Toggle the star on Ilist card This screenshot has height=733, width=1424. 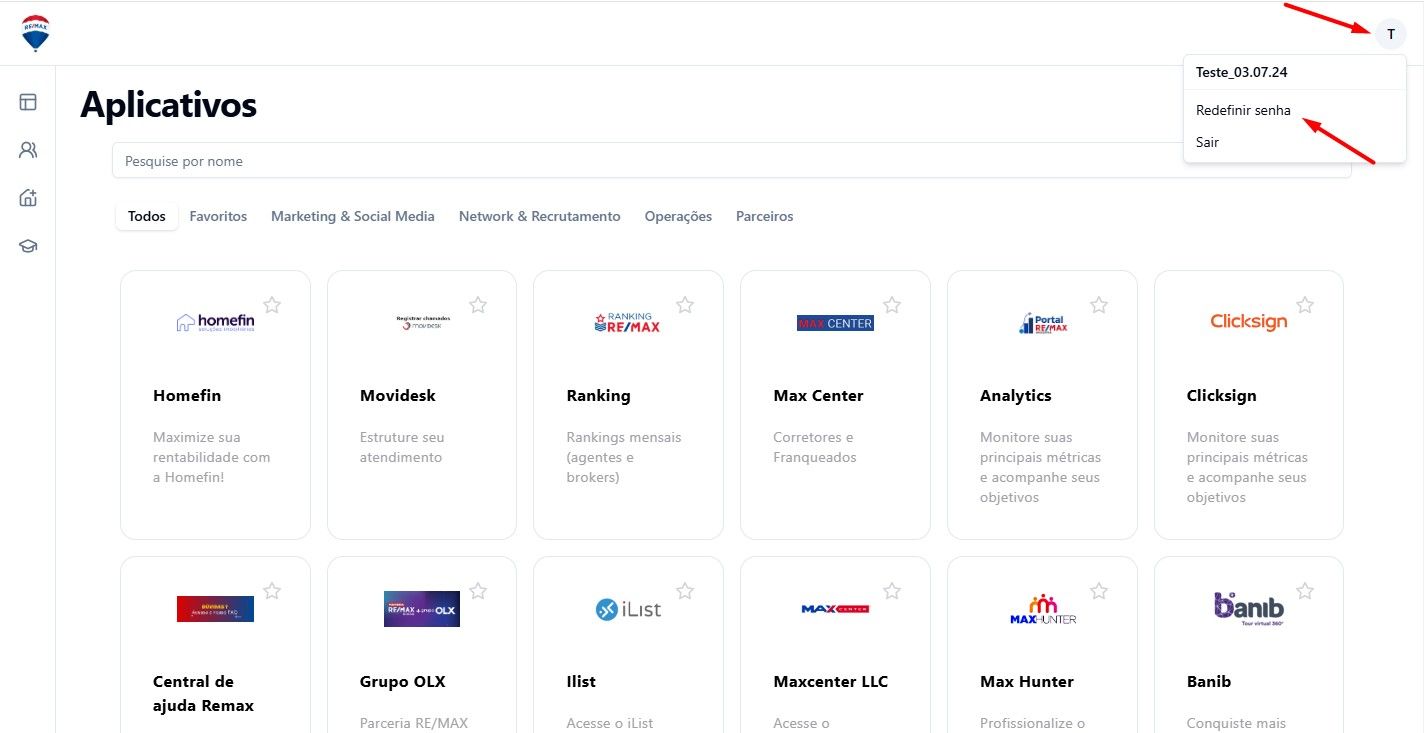(x=685, y=591)
